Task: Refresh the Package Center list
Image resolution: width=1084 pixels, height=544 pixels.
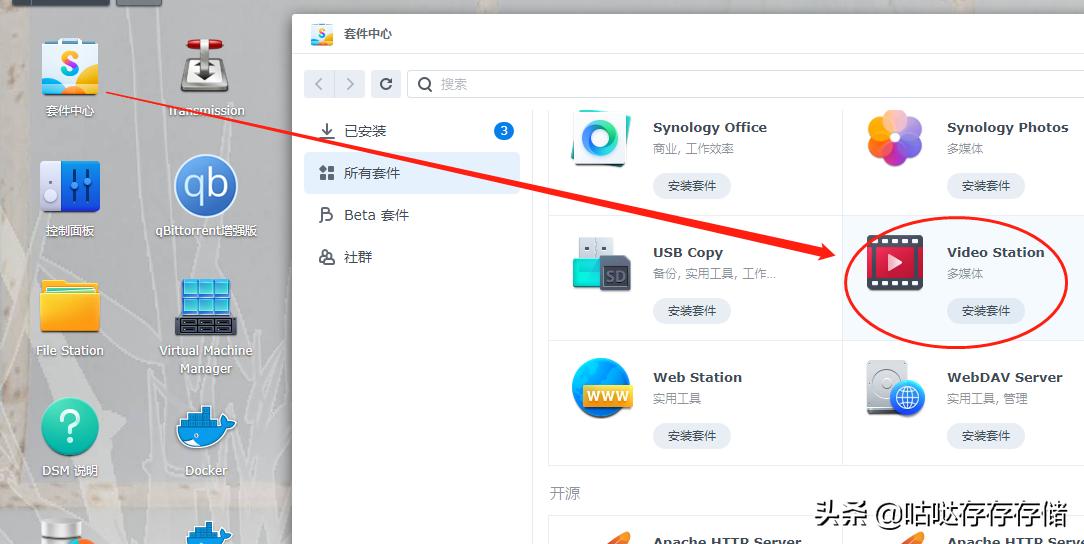Action: (386, 84)
